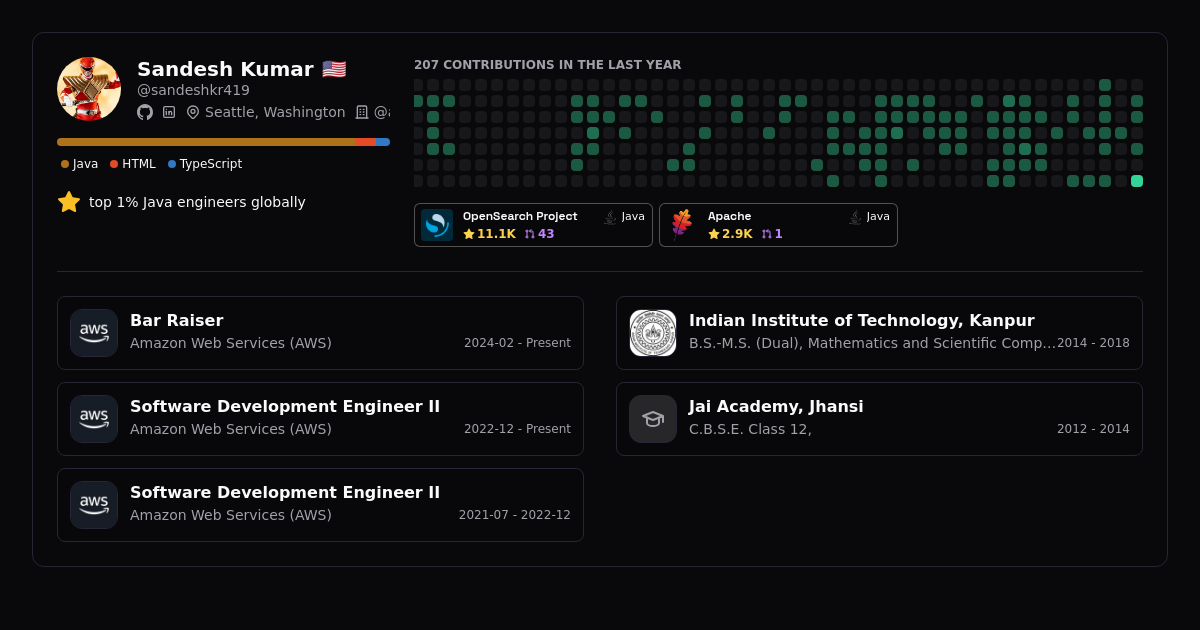Screen dimensions: 1200x630
Task: Open the LinkedIn profile icon
Action: (x=169, y=112)
